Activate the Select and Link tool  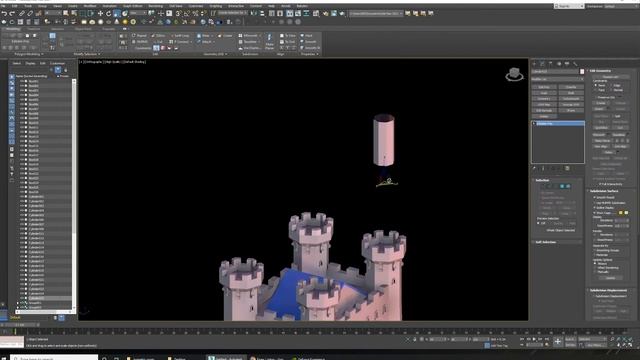click(x=22, y=13)
